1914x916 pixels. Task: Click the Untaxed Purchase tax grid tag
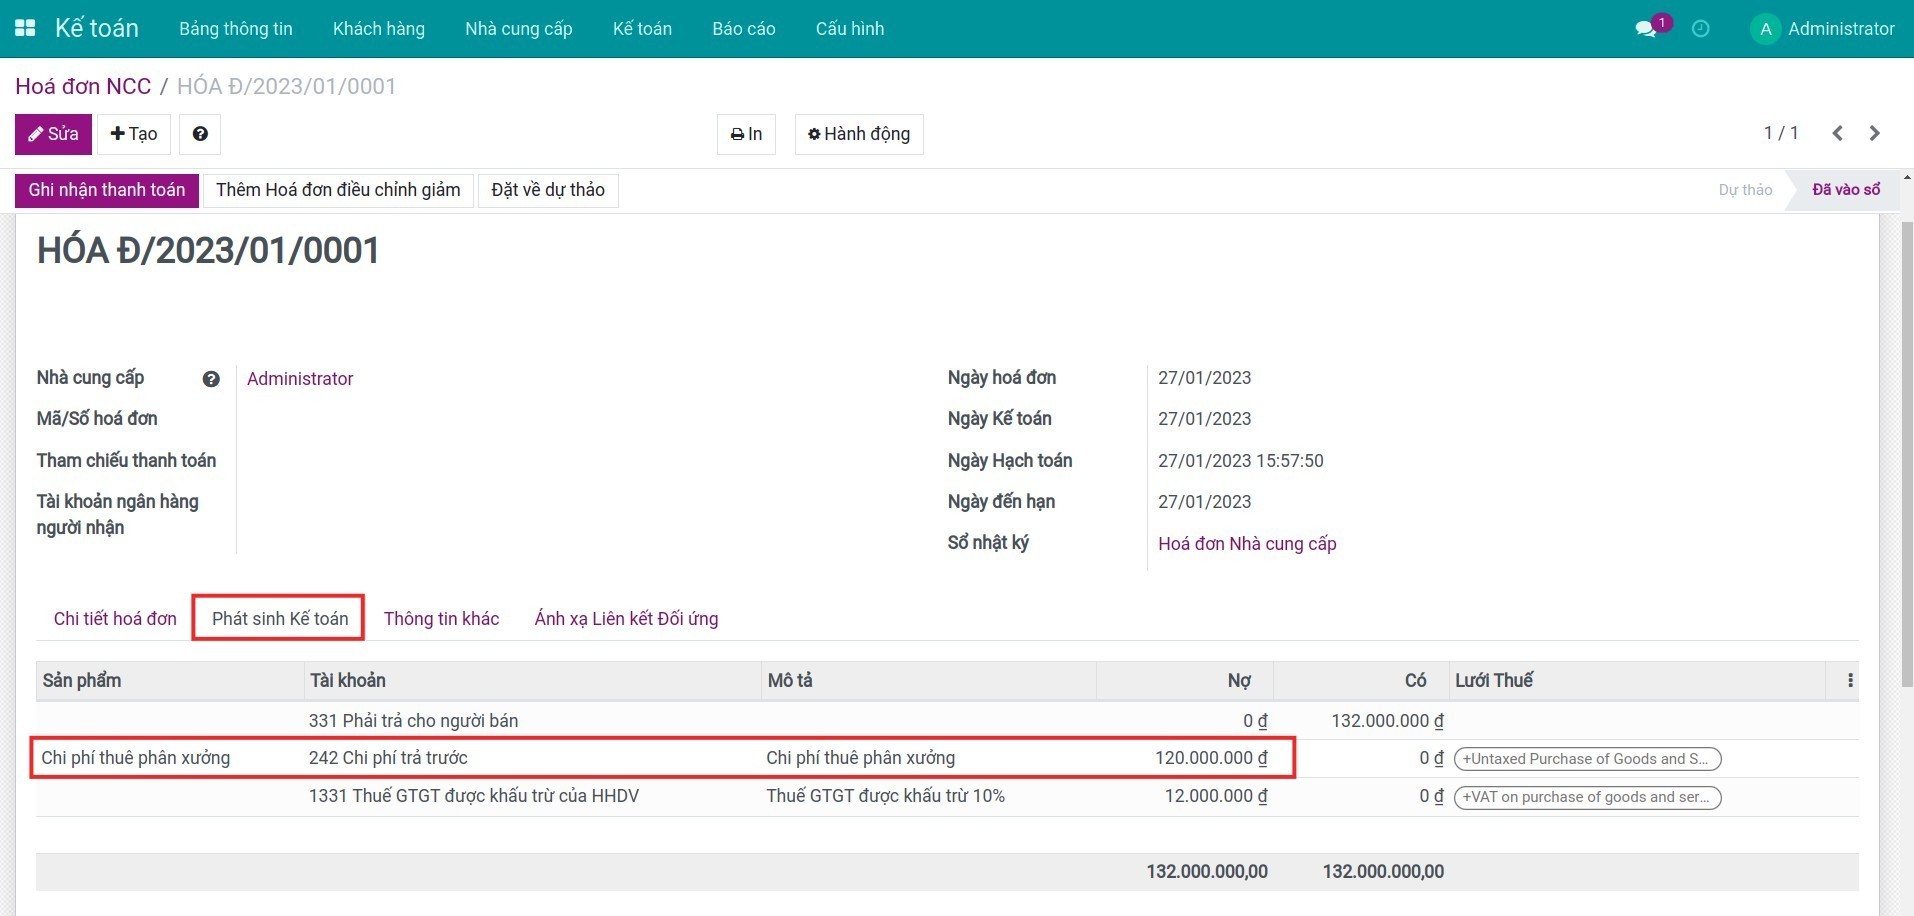[x=1586, y=759]
